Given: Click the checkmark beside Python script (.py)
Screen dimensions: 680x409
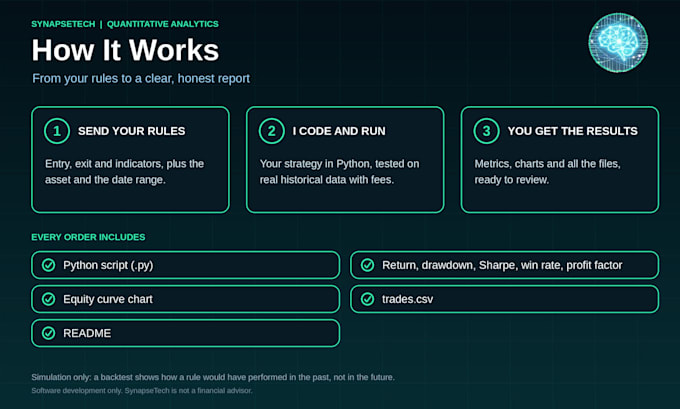Looking at the screenshot, I should click(x=49, y=265).
